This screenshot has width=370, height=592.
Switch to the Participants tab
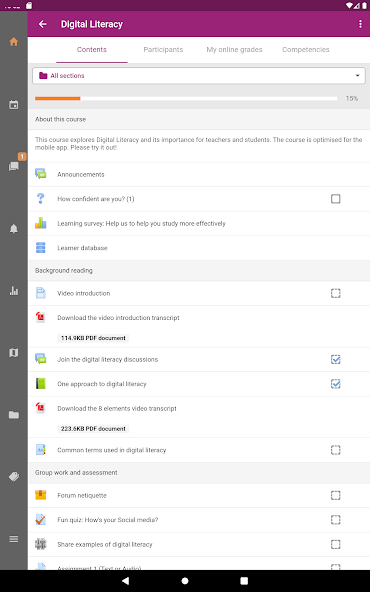click(163, 49)
